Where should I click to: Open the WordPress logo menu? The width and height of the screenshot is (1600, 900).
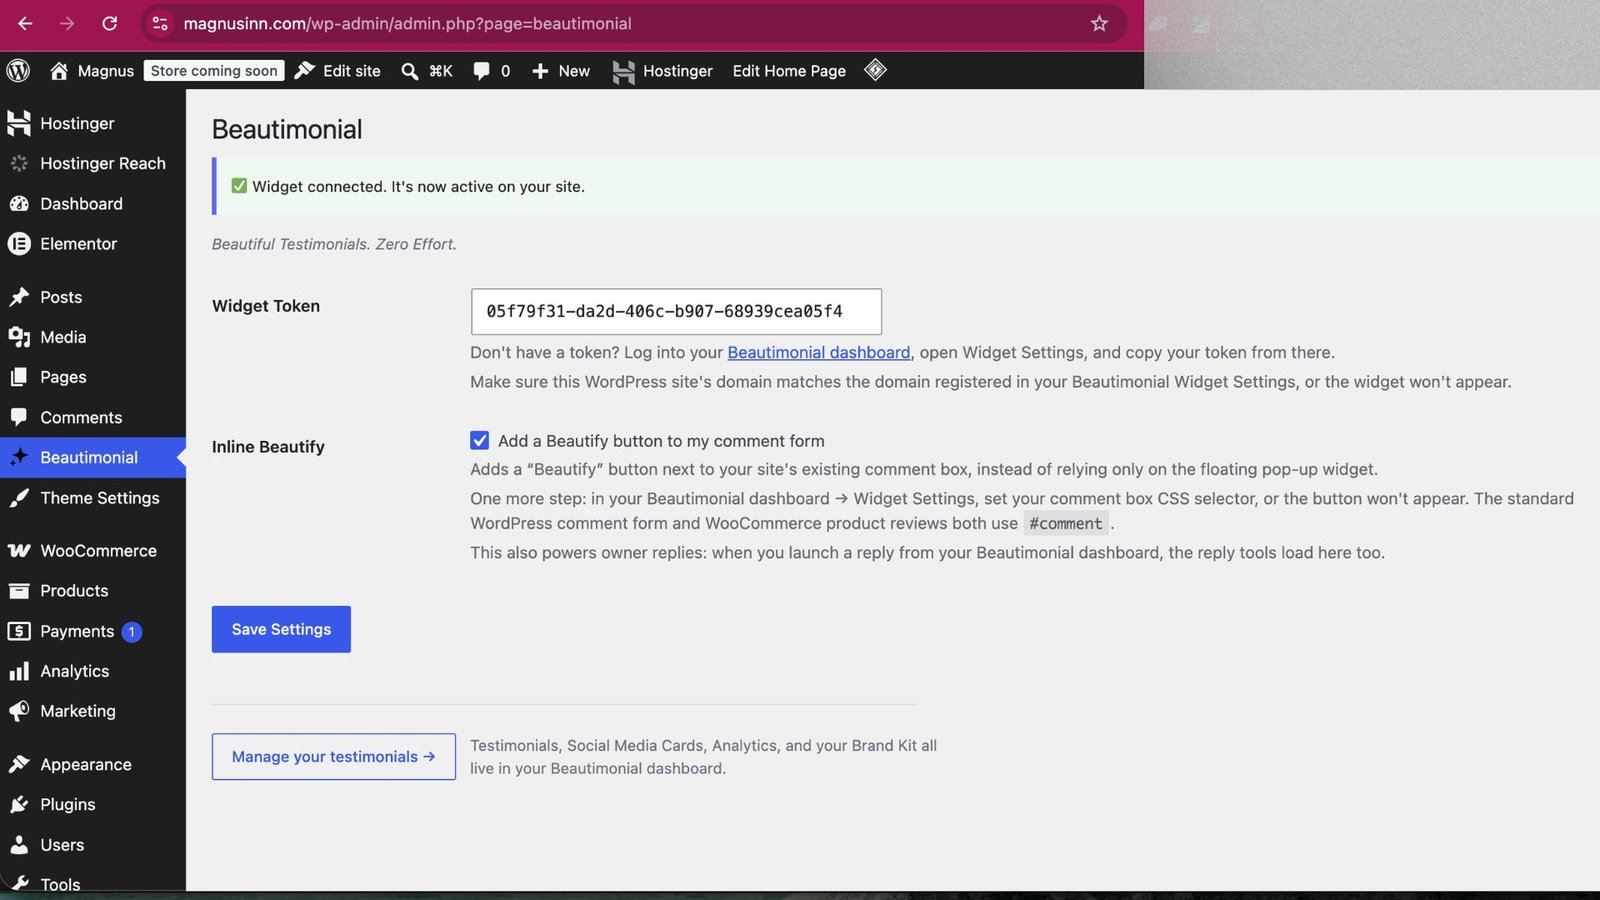pos(18,71)
